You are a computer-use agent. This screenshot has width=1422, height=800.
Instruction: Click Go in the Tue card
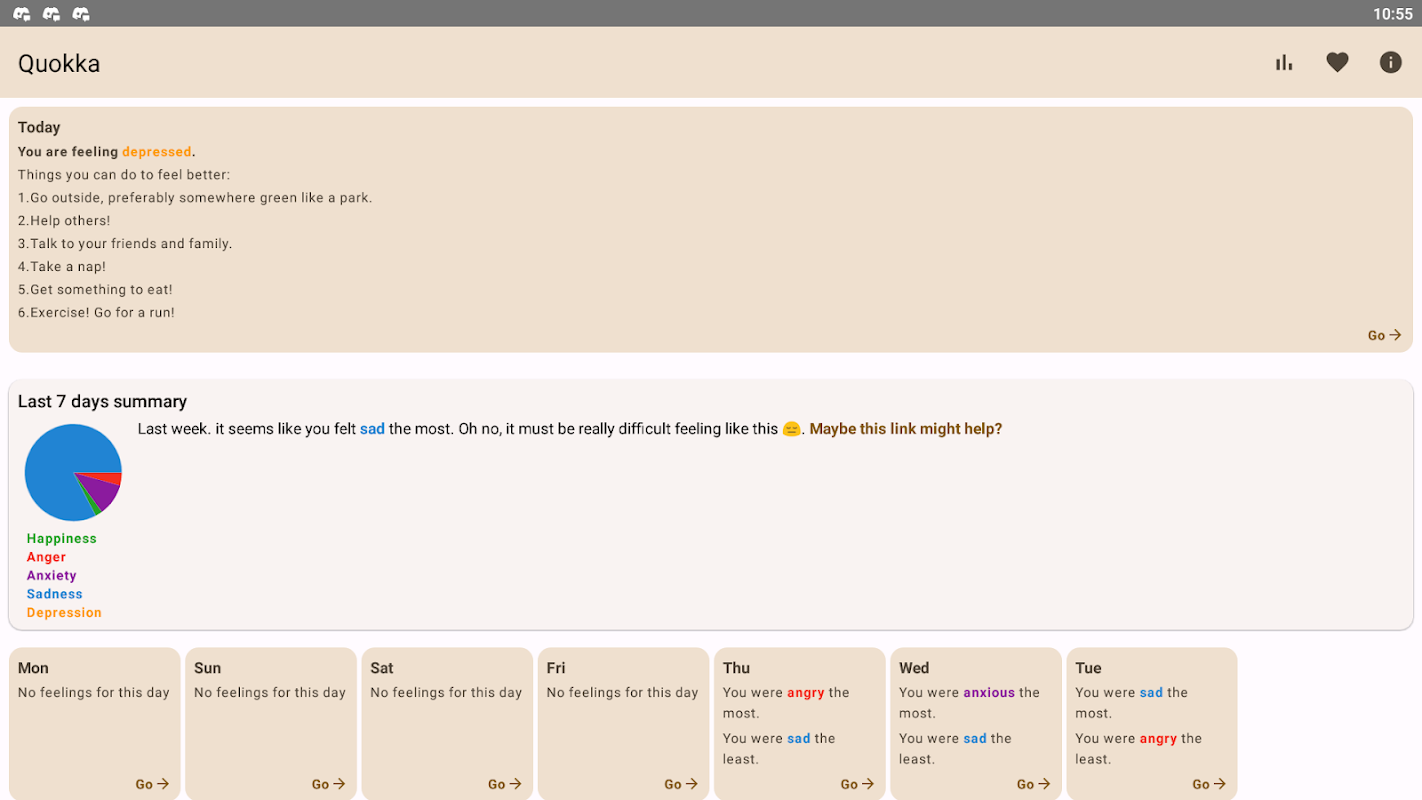1210,784
